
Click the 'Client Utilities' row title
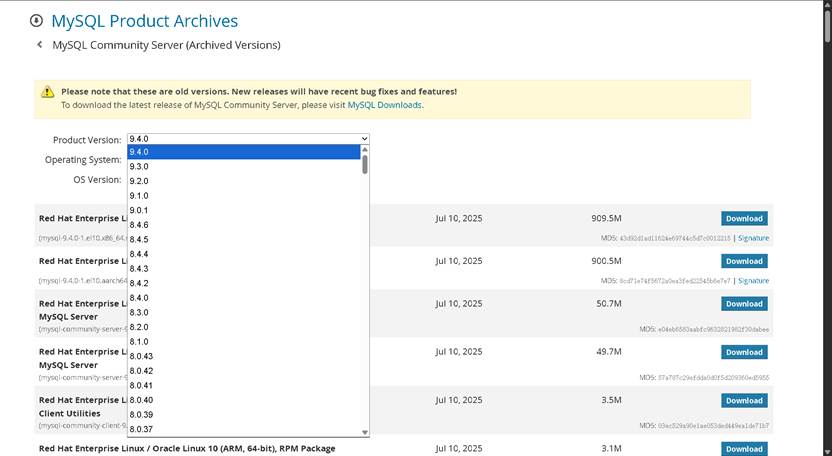click(70, 414)
